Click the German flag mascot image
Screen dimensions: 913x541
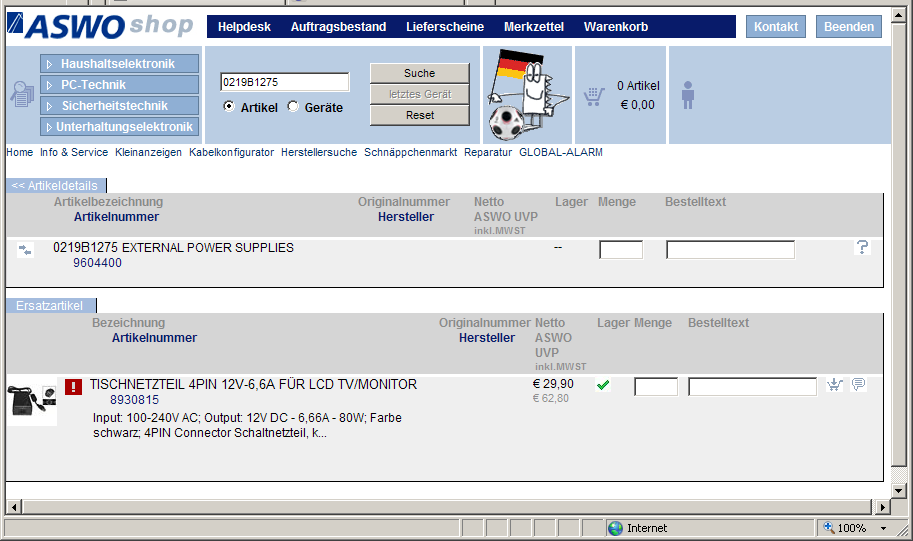coord(527,95)
